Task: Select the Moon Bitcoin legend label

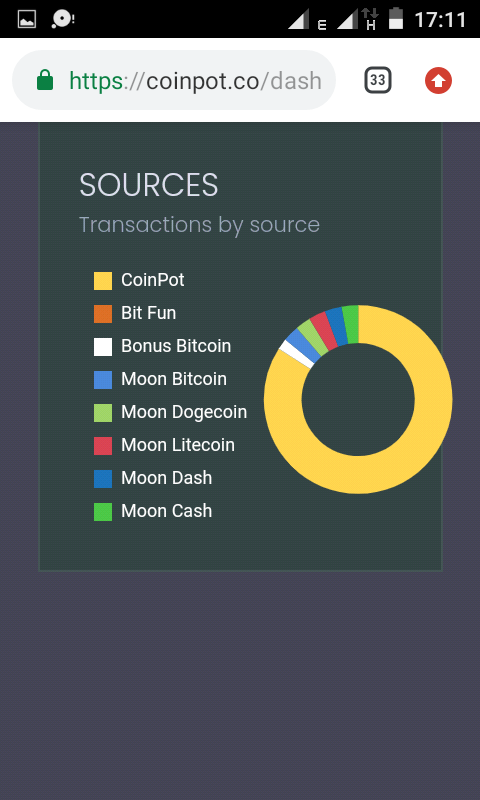Action: 173,379
